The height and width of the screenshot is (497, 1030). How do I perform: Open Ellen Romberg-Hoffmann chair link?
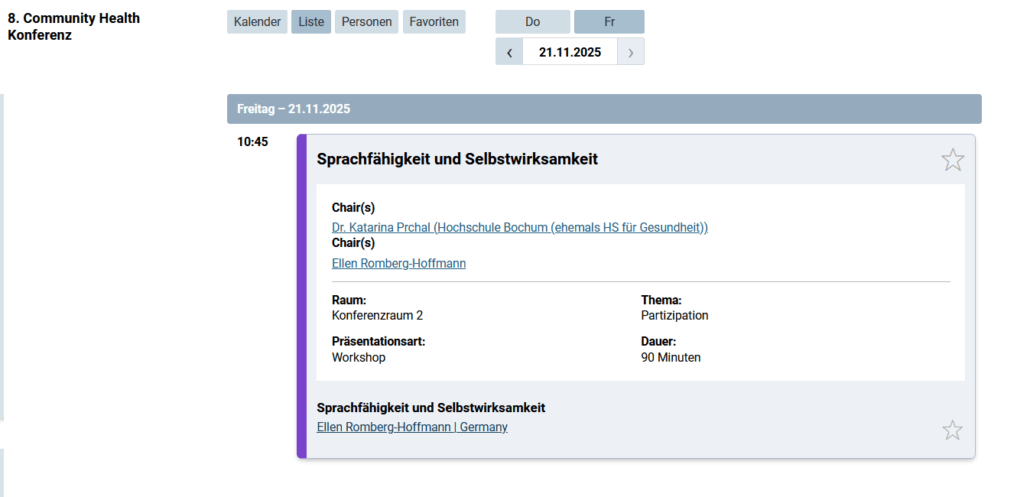(x=398, y=264)
